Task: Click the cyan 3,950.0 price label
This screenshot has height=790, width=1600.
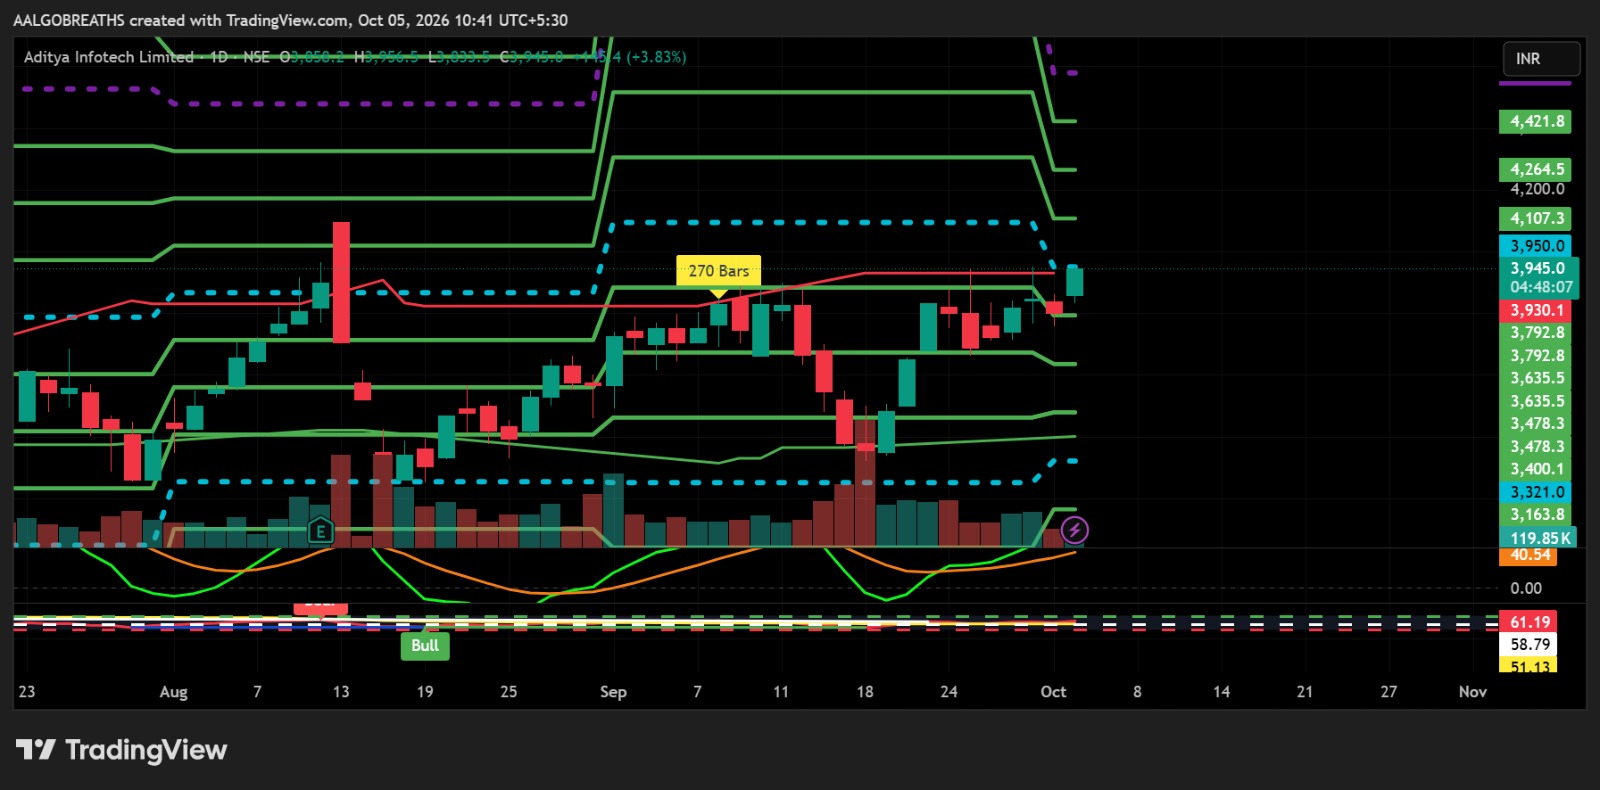Action: pos(1535,246)
